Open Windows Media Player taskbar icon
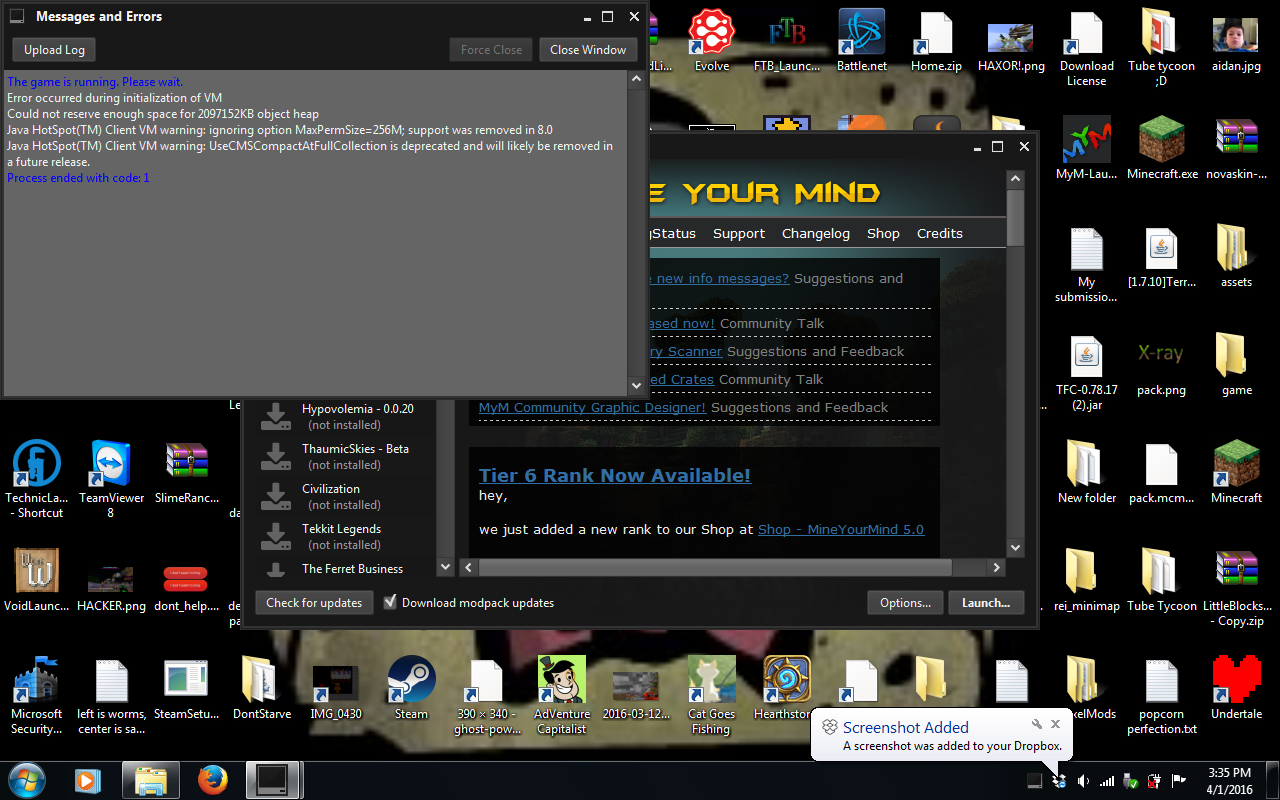 (87, 779)
